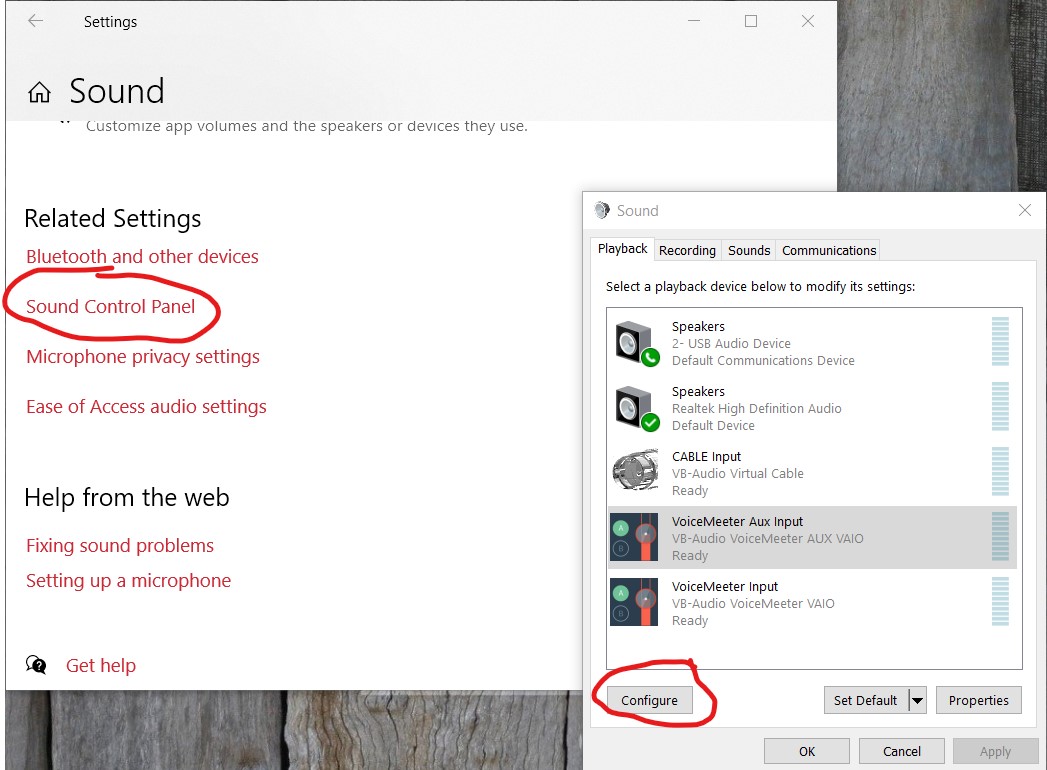
Task: Go back using the Settings back arrow
Action: (x=35, y=21)
